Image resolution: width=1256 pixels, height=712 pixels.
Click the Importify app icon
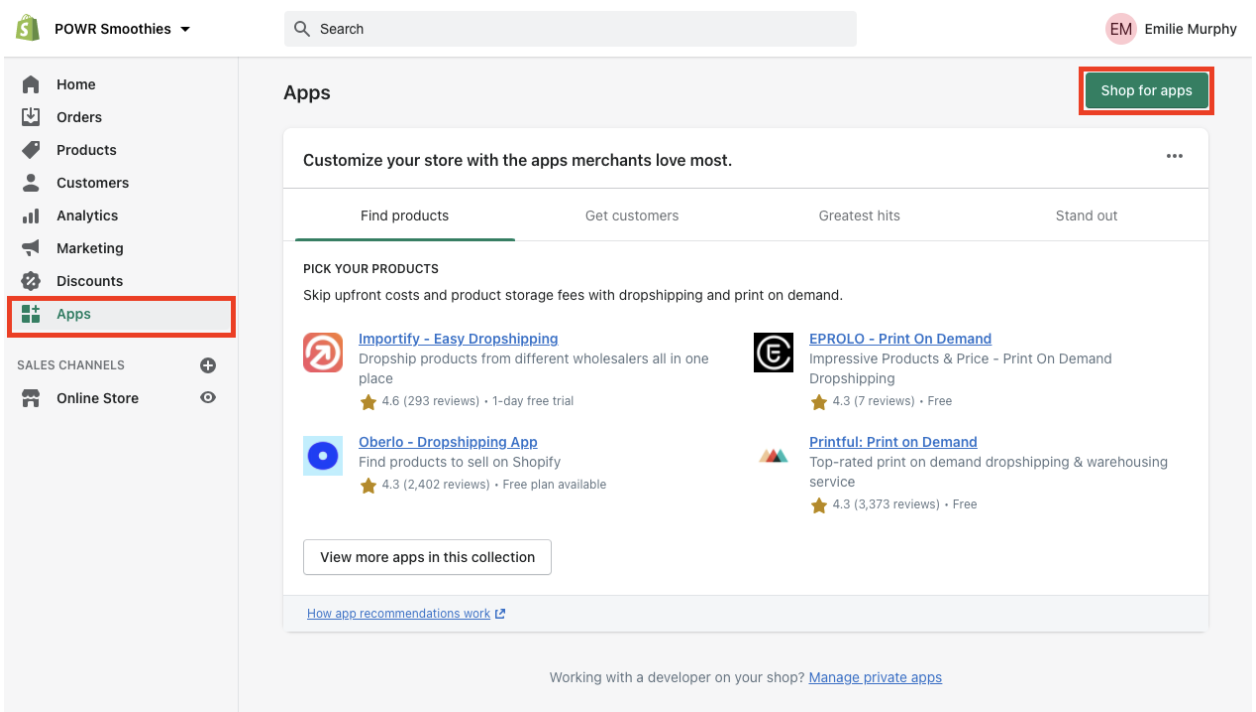(323, 352)
